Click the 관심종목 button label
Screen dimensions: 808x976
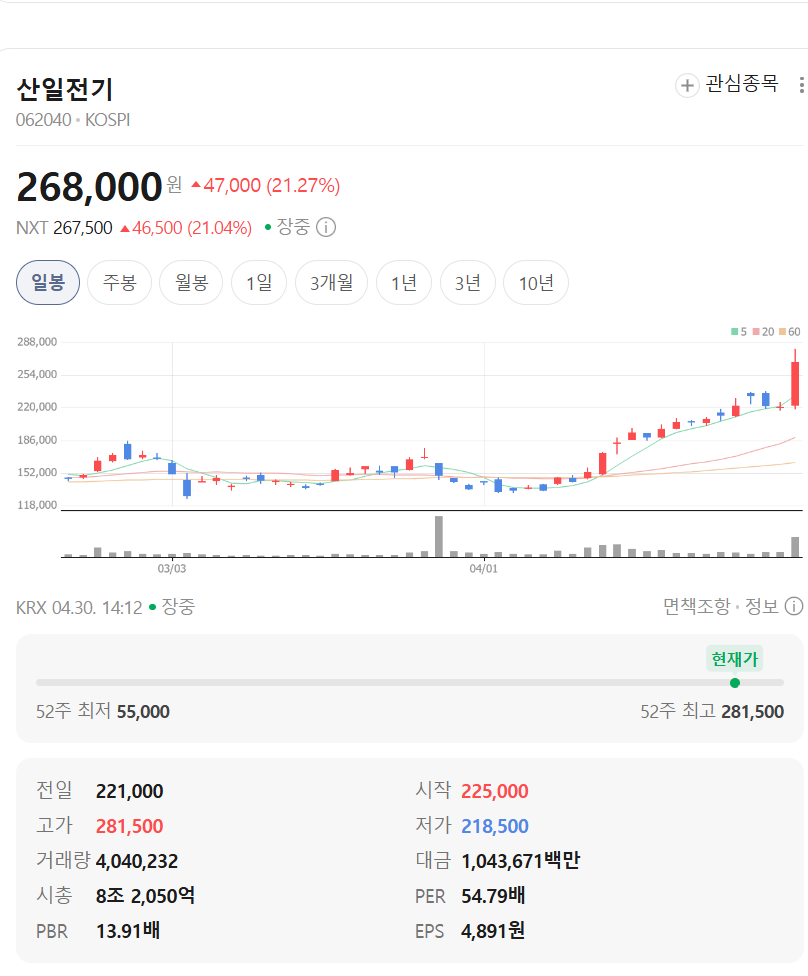click(741, 84)
